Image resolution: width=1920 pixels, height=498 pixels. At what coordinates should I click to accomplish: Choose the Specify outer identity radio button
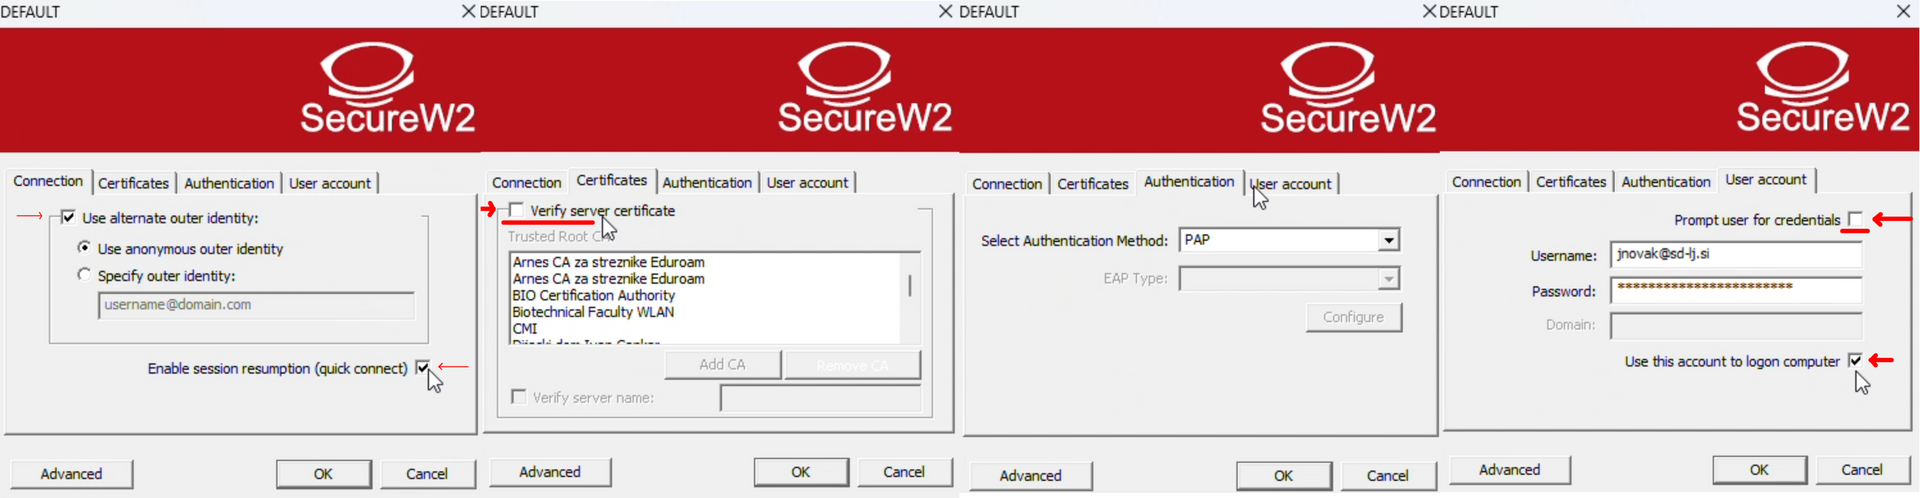tap(84, 274)
